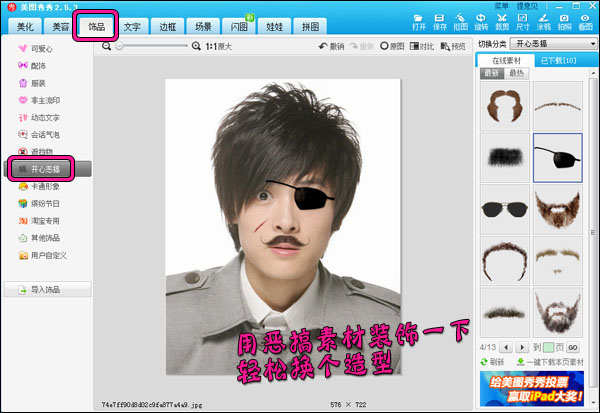Open the 已下载 downloaded materials tab
The height and width of the screenshot is (413, 600).
click(x=558, y=61)
